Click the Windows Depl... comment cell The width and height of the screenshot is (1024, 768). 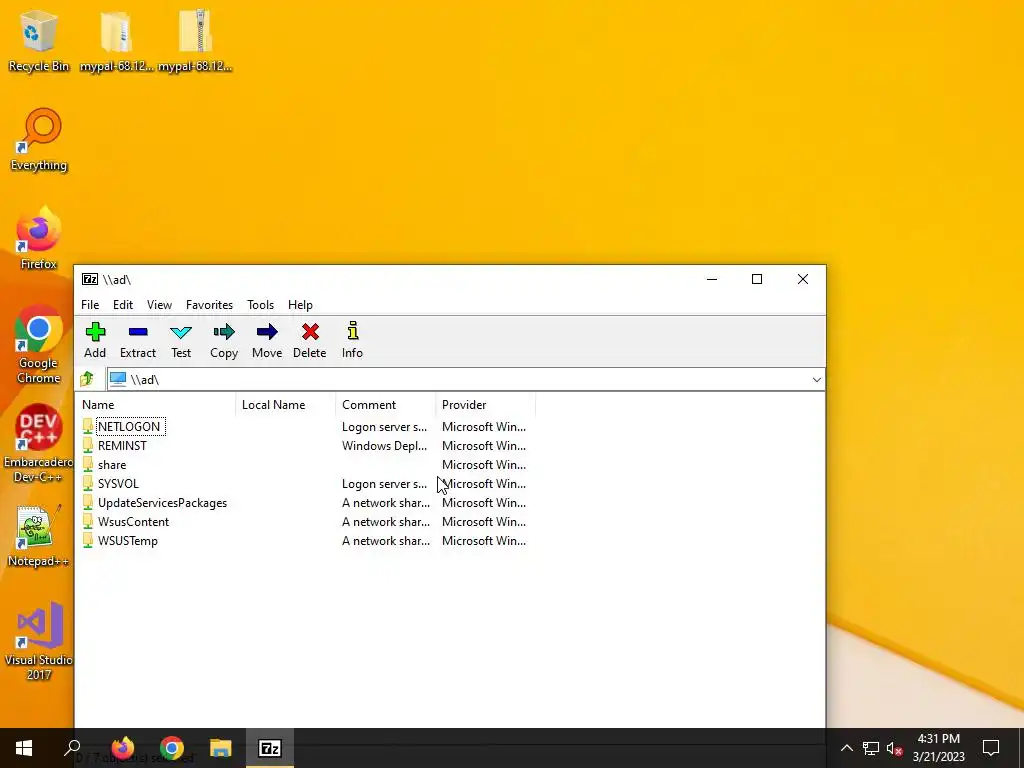385,446
